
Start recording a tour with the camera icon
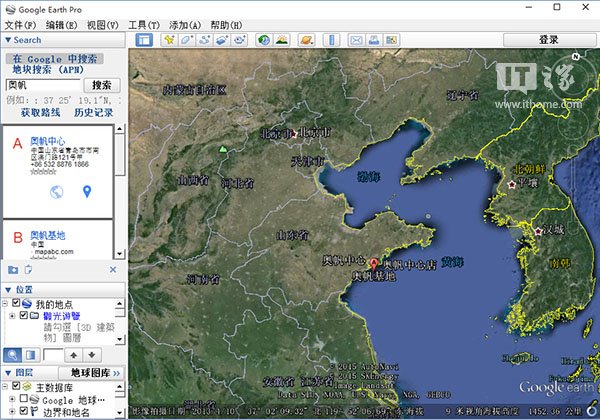(240, 40)
